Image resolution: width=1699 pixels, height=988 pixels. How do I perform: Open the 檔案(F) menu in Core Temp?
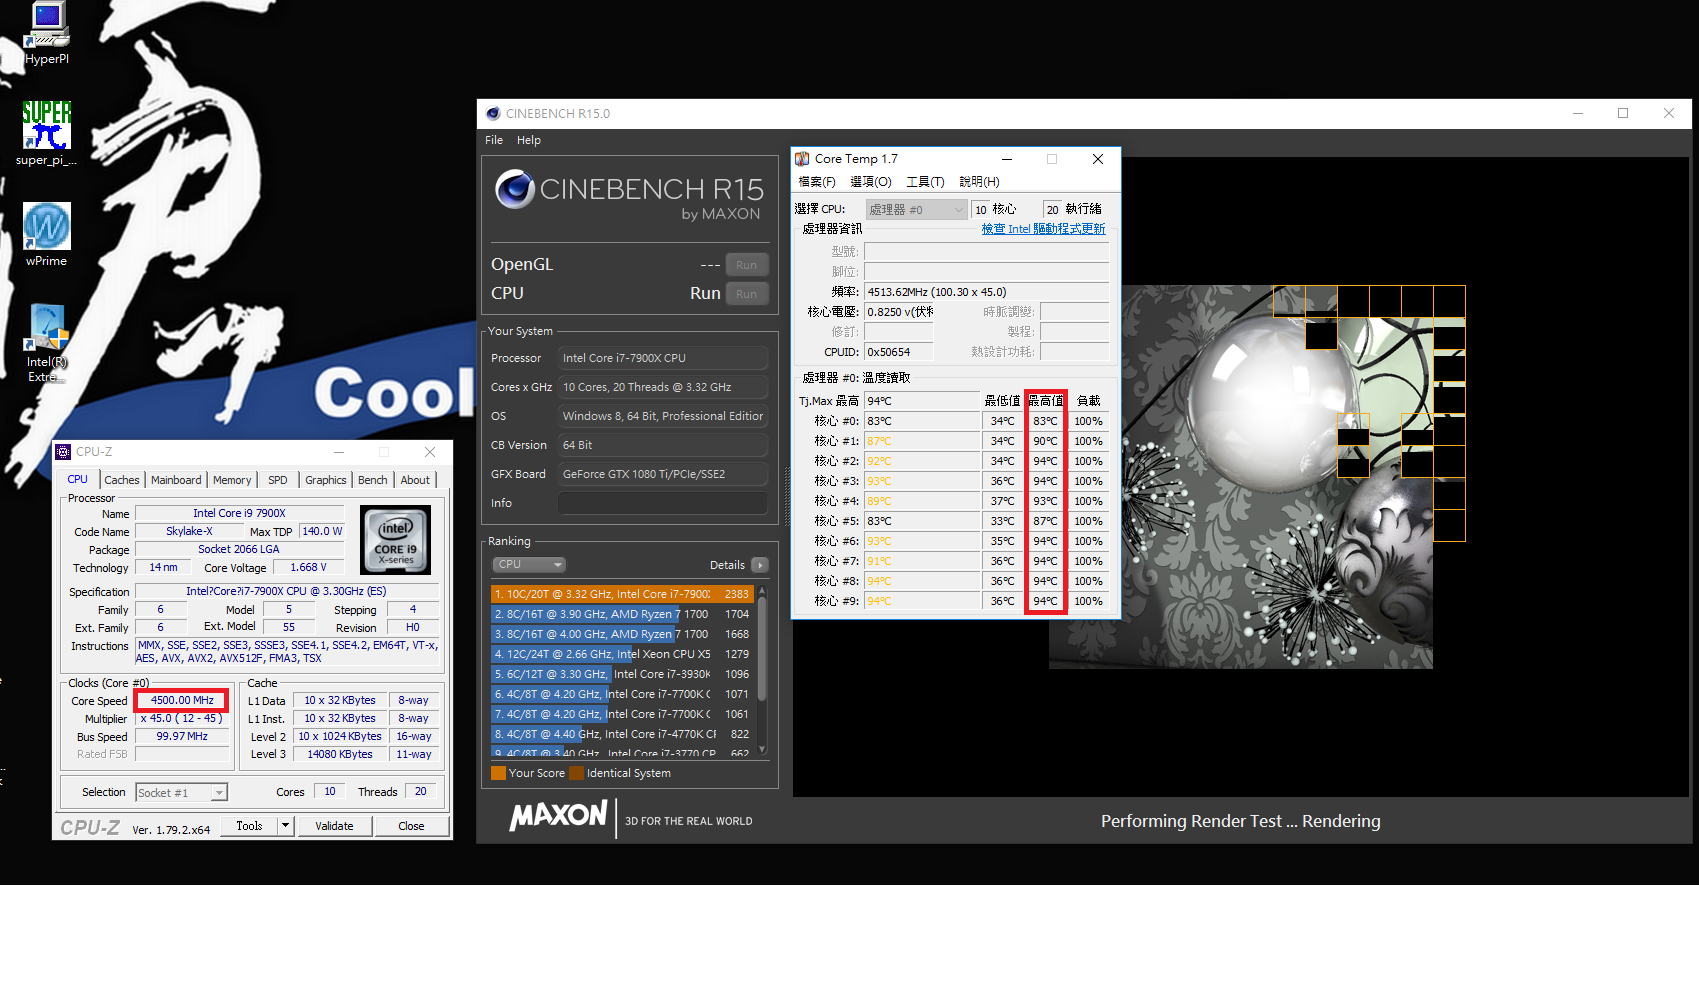817,182
